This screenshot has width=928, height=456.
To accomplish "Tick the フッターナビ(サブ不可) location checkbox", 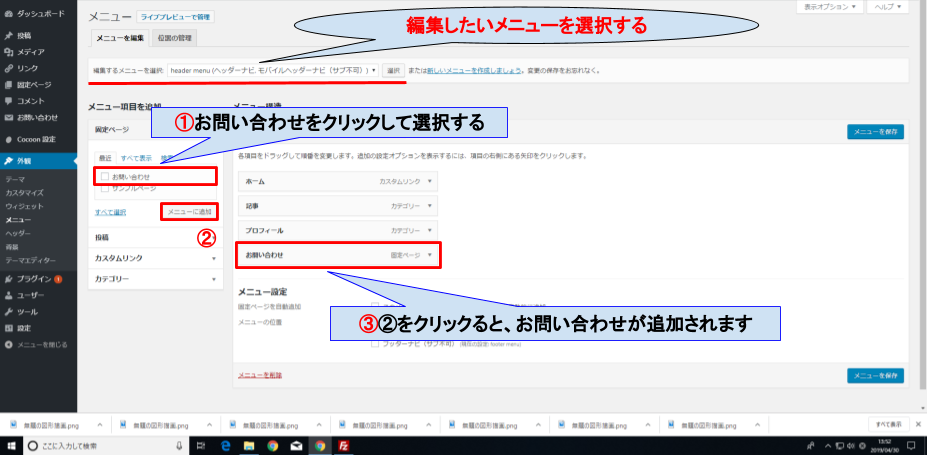I will (375, 343).
